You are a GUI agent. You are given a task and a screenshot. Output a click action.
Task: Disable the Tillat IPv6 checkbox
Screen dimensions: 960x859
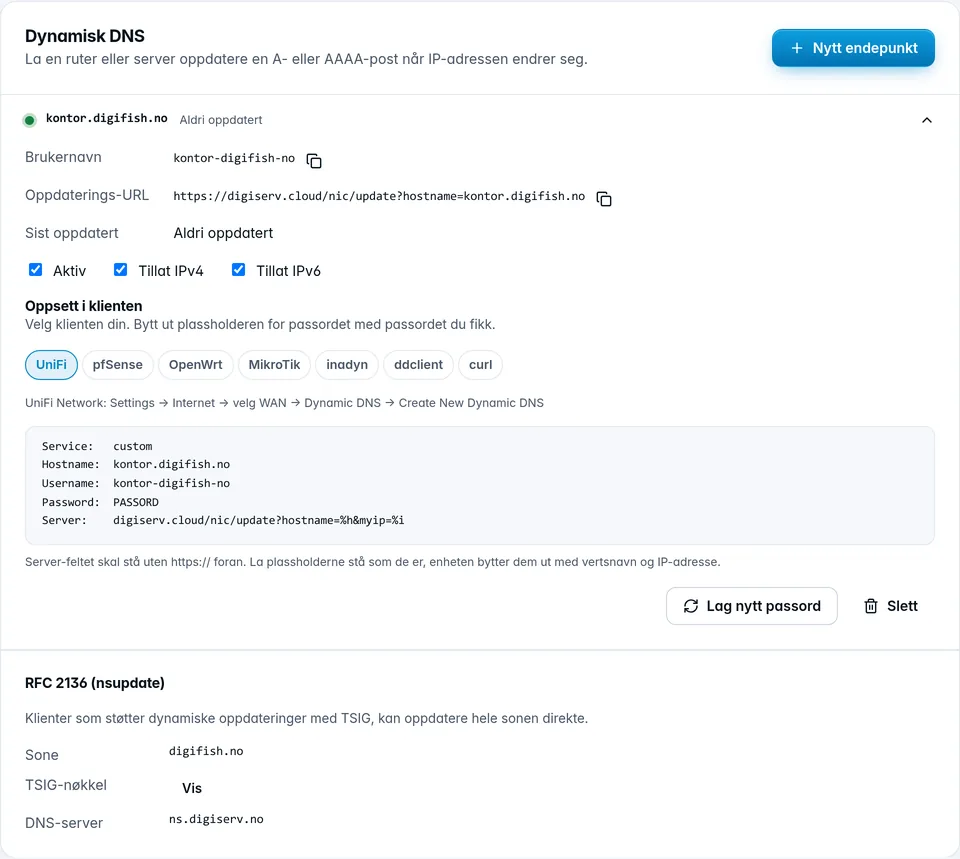239,270
